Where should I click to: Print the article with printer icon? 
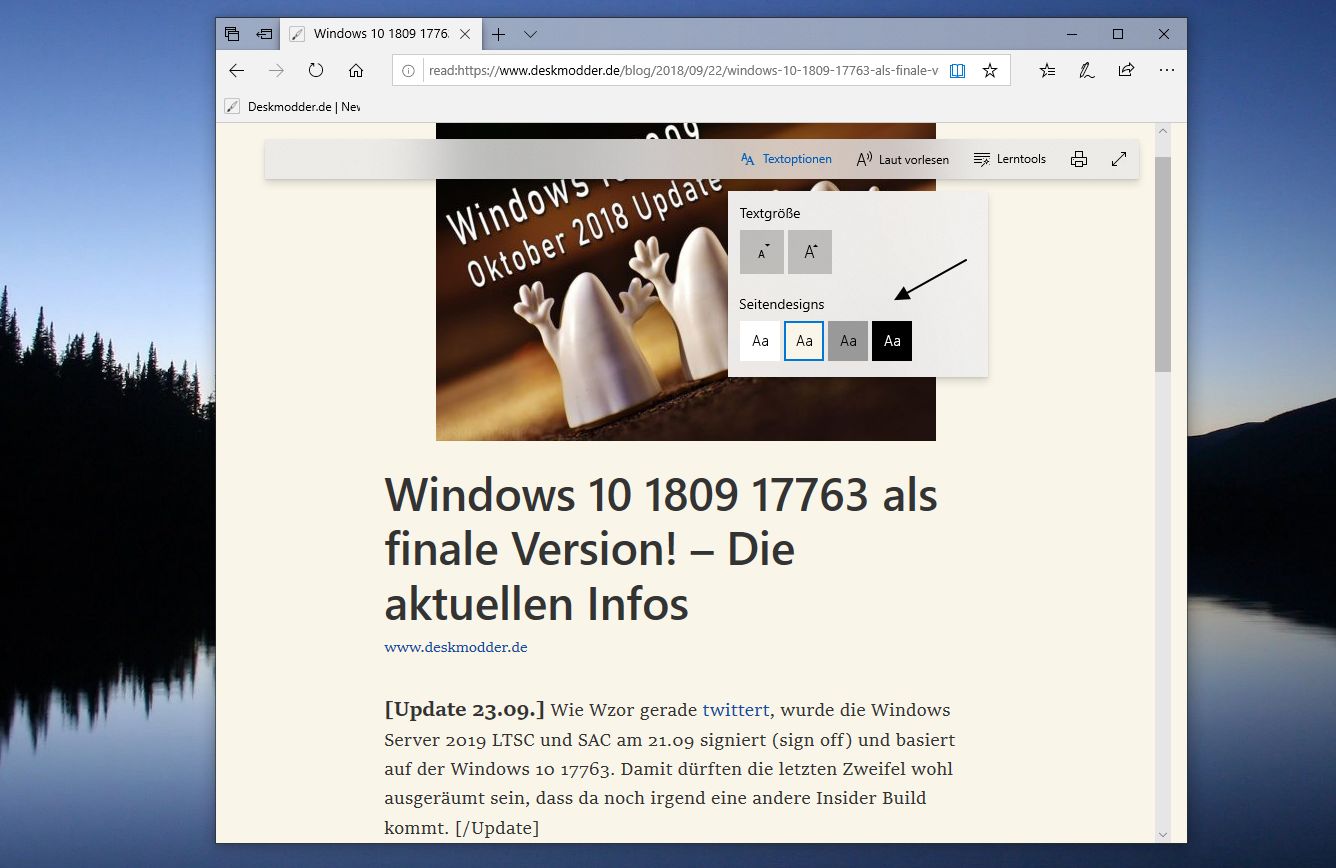tap(1079, 159)
